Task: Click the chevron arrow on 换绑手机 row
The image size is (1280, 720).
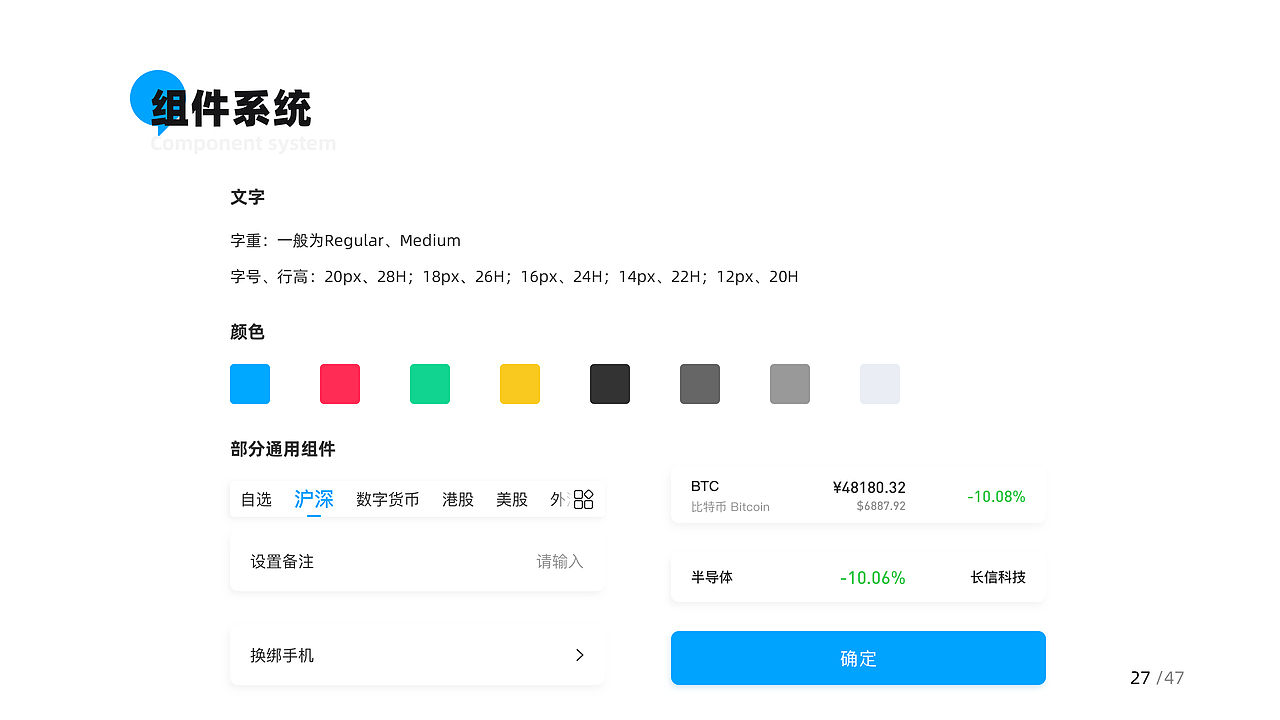Action: [x=580, y=655]
